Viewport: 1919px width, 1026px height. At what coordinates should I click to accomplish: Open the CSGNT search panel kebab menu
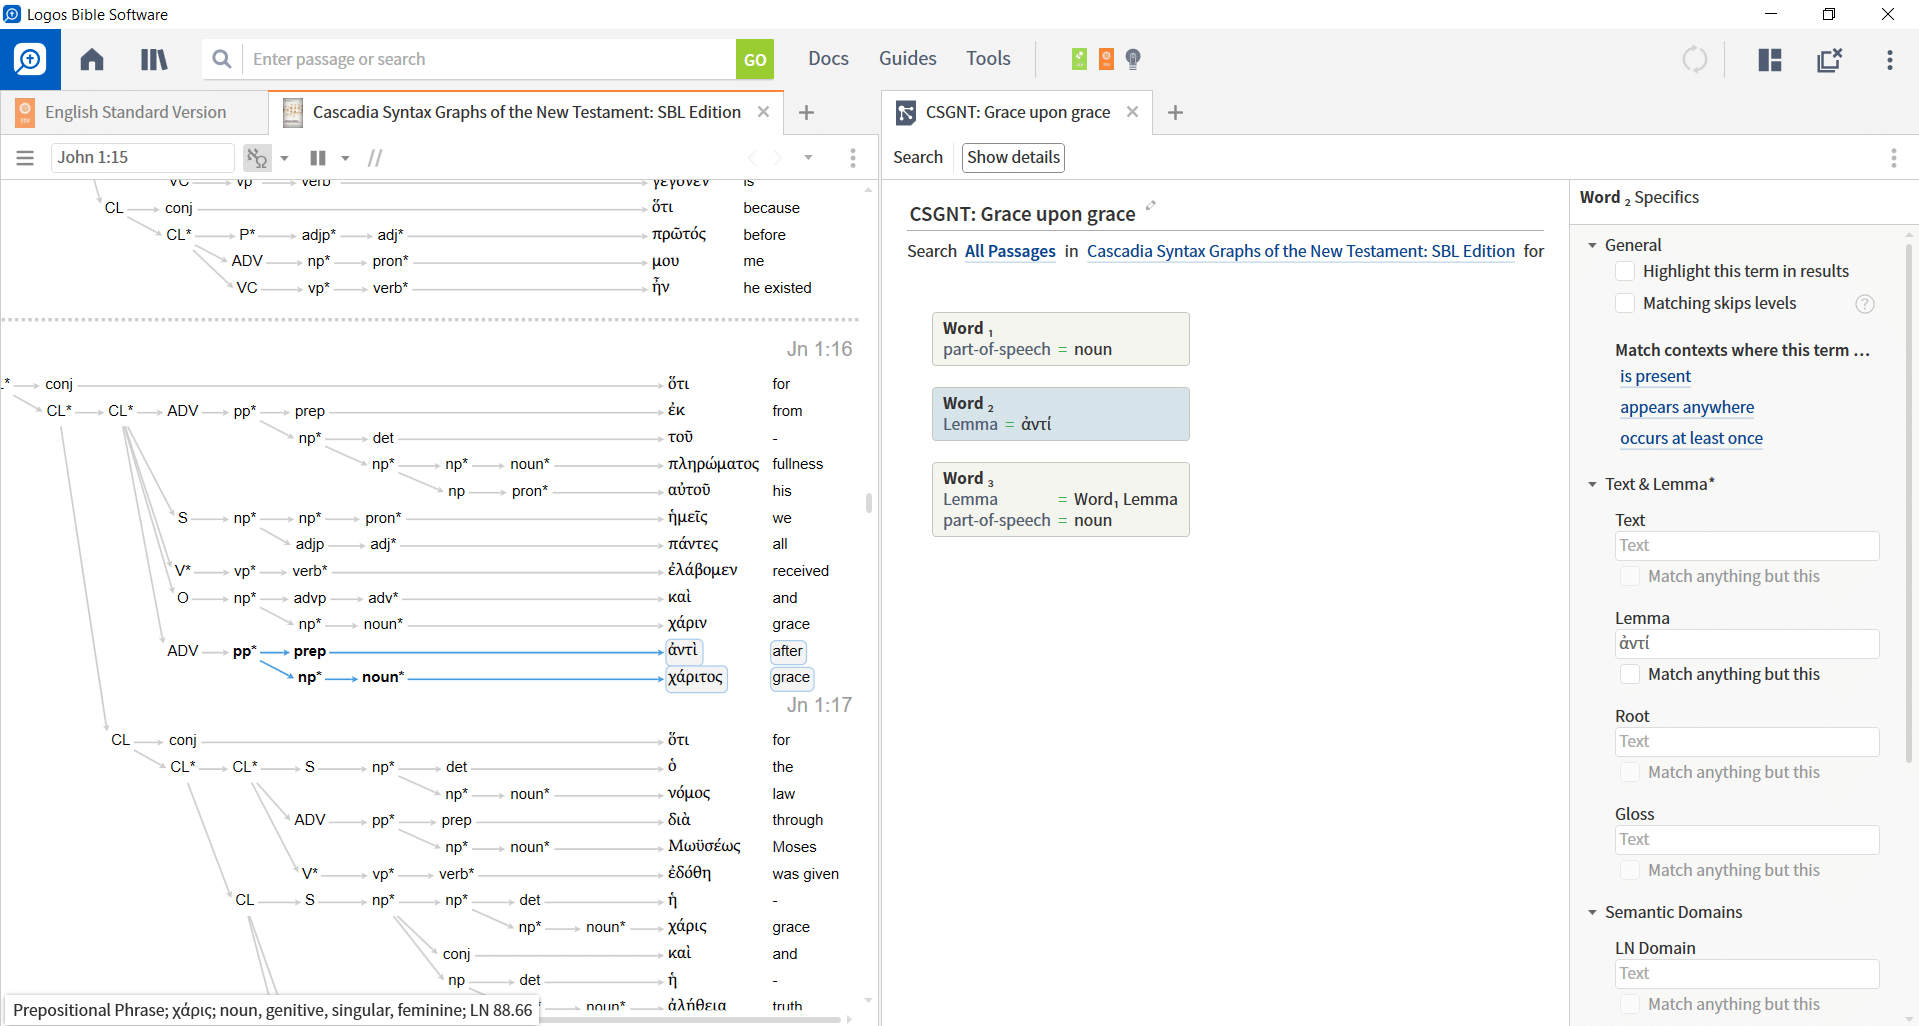(x=1893, y=158)
